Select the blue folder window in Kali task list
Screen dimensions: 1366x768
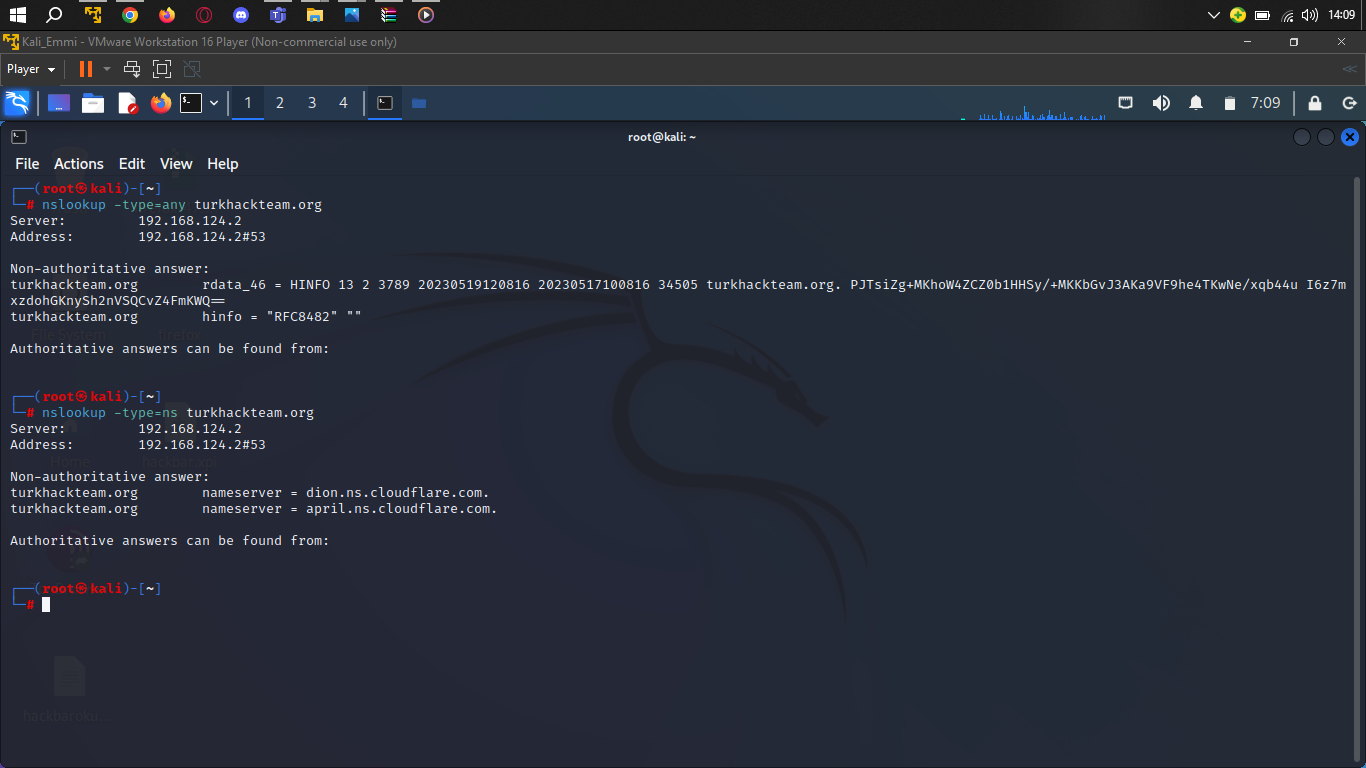[x=419, y=103]
